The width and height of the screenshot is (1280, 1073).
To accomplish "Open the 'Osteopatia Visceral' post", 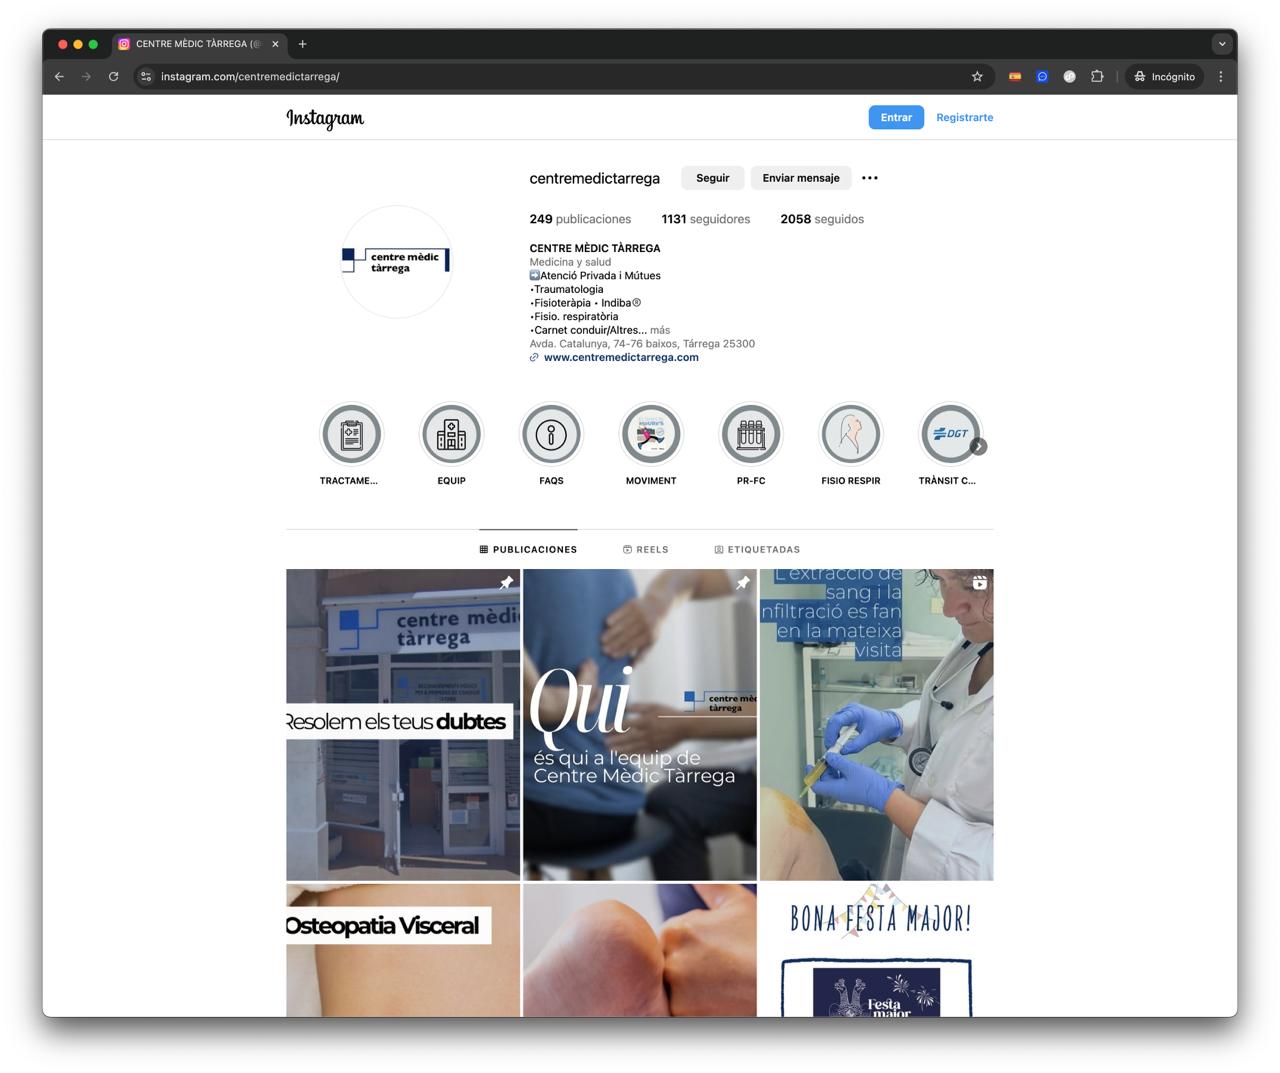I will 403,950.
